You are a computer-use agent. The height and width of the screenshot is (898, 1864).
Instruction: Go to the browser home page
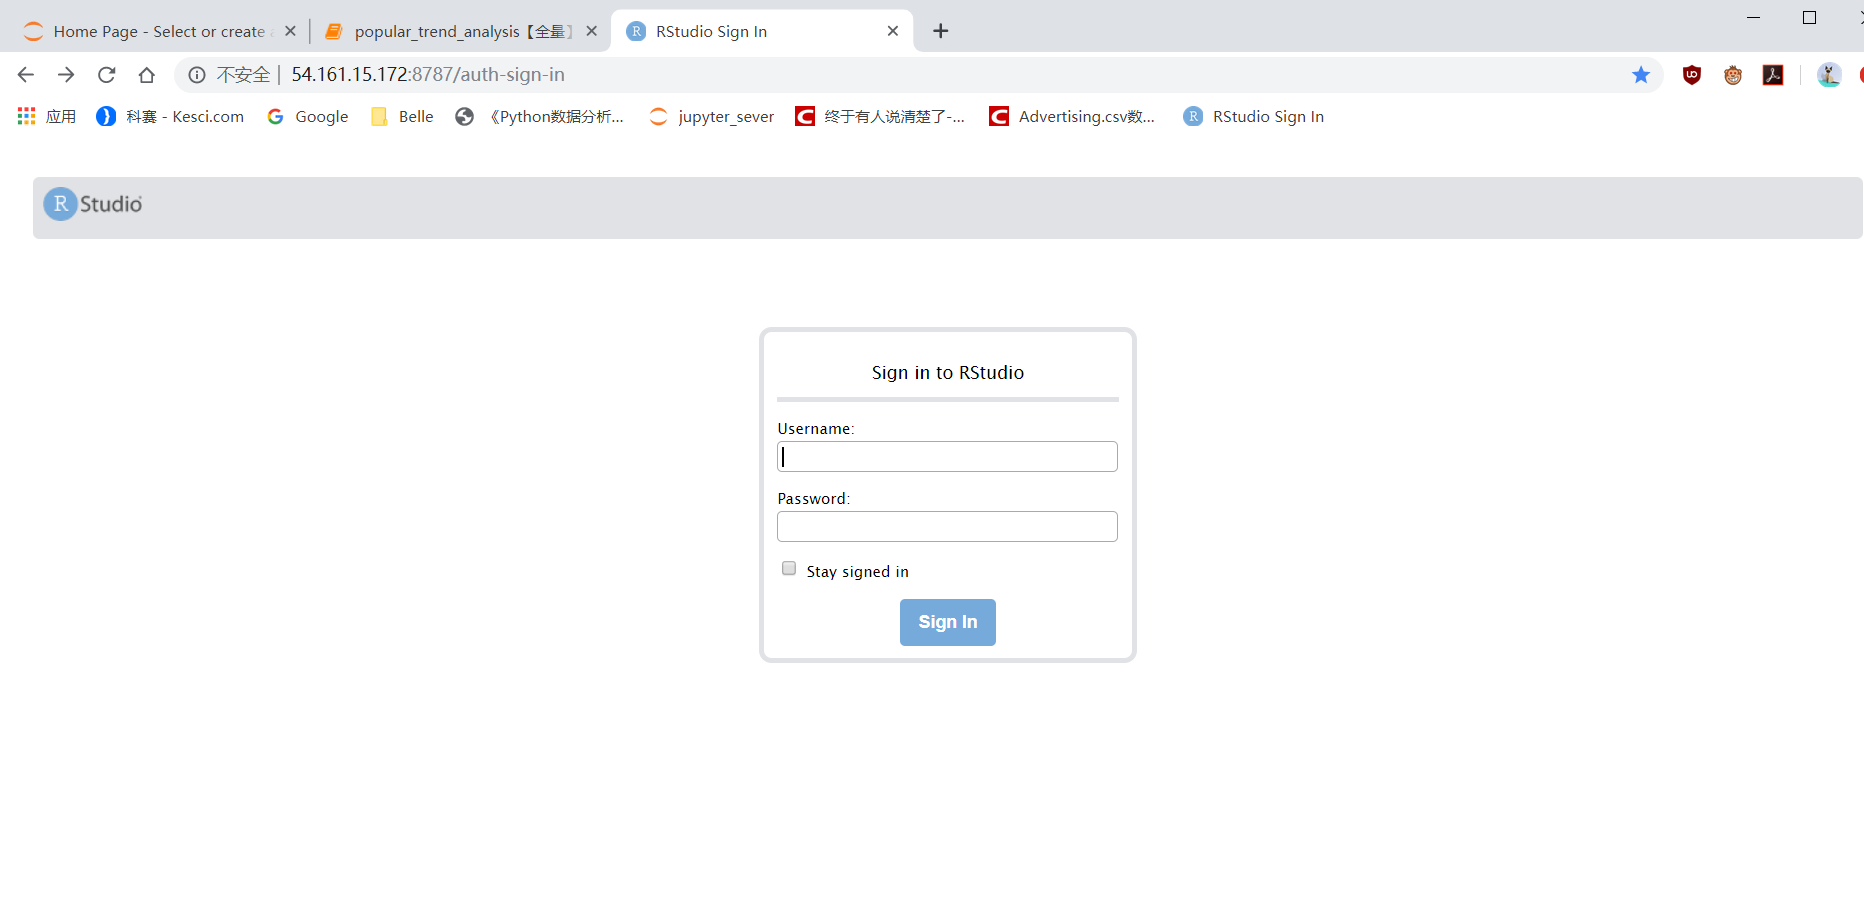(x=147, y=75)
